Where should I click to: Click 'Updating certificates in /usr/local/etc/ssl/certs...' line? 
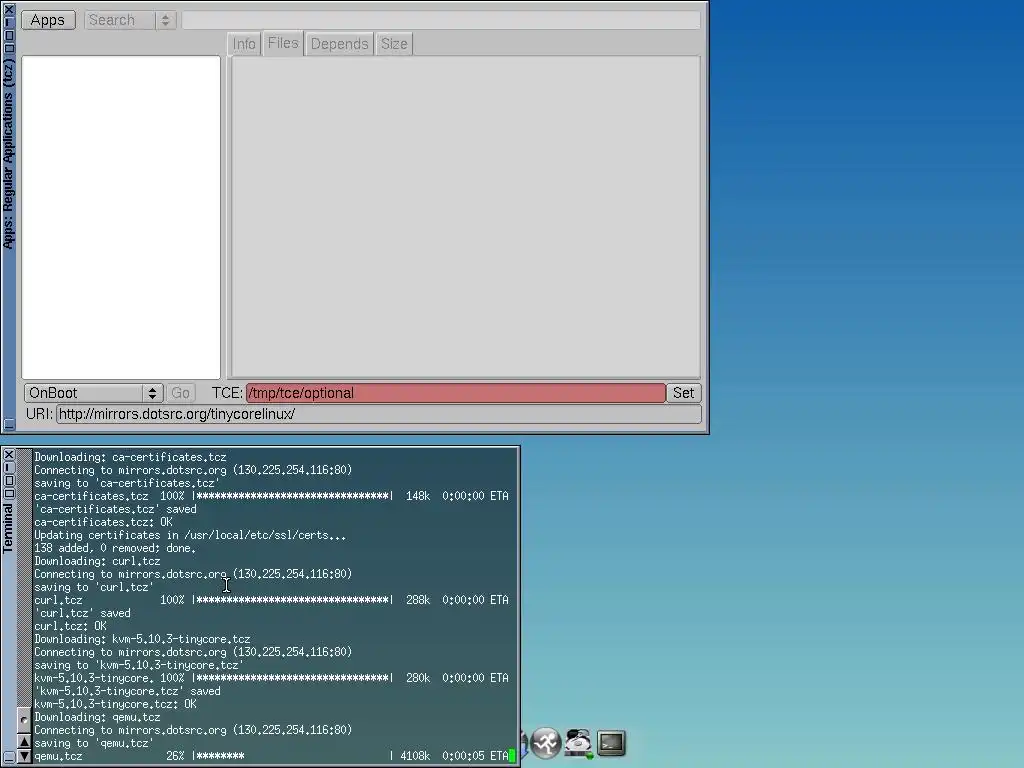[190, 535]
